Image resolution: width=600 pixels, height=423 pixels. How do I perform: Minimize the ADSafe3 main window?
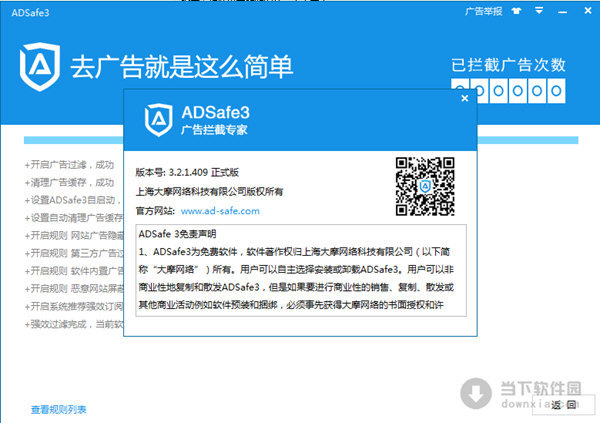(562, 12)
